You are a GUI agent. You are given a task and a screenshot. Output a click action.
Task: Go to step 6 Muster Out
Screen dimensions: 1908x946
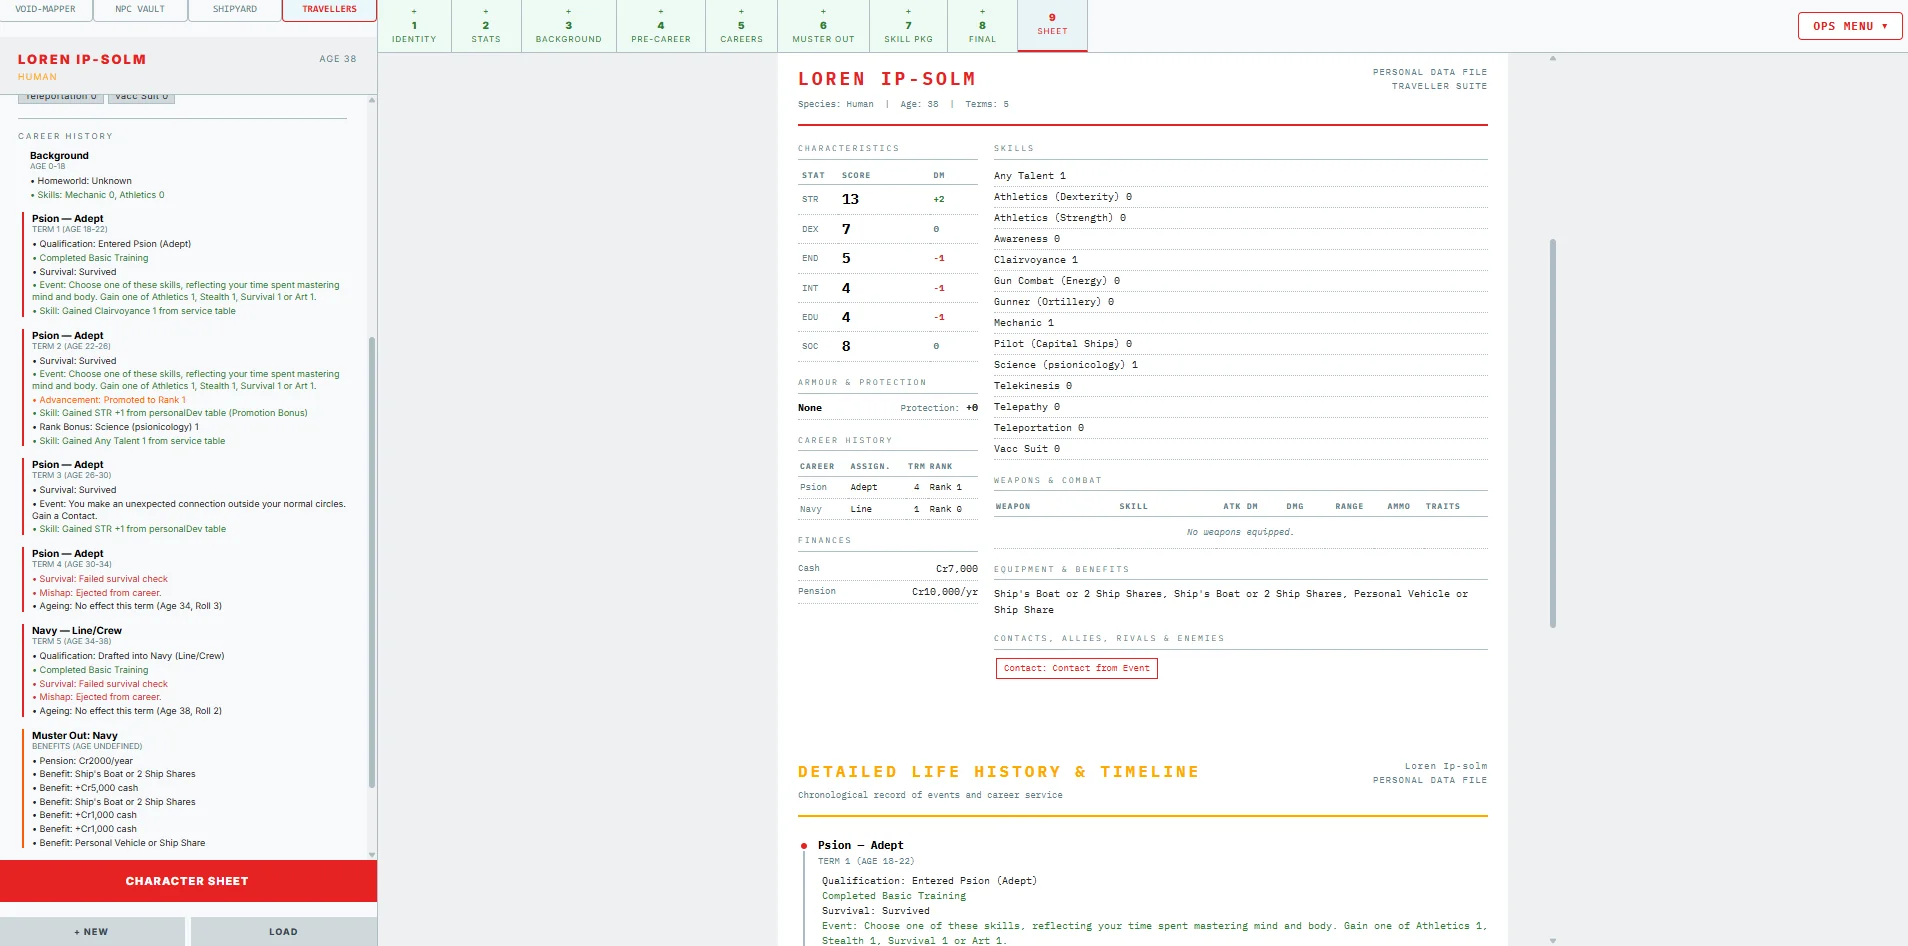click(x=824, y=26)
